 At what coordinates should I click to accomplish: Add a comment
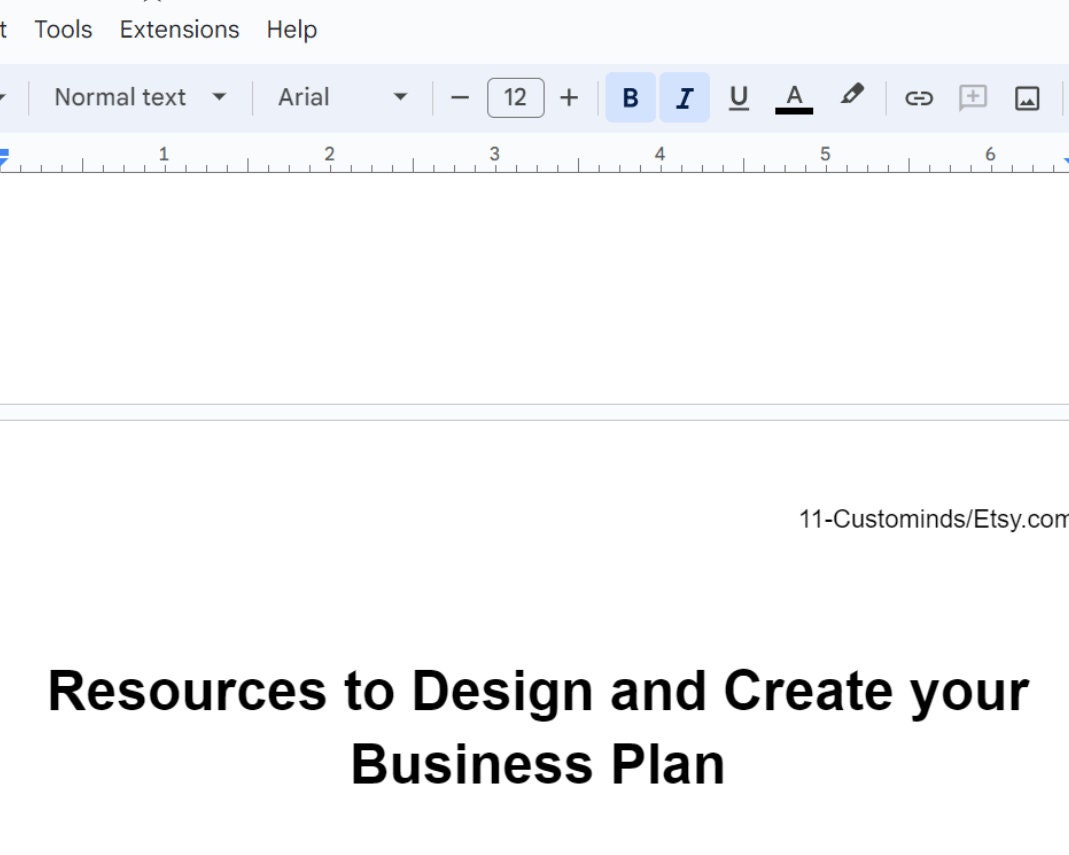pyautogui.click(x=972, y=97)
